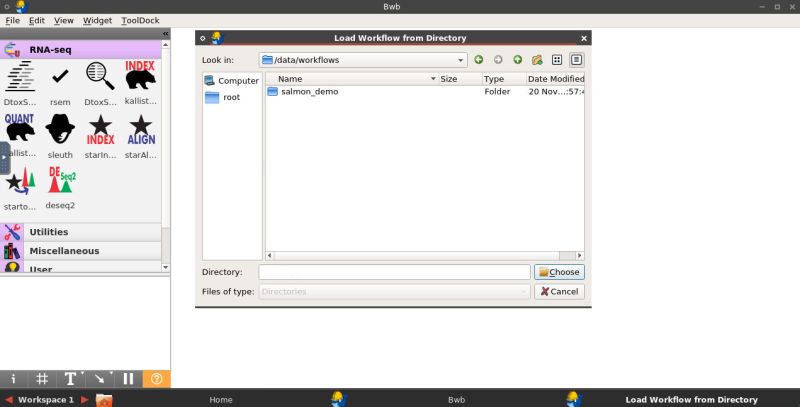Open the RNA-seq category header
This screenshot has height=407, width=800.
click(x=81, y=50)
